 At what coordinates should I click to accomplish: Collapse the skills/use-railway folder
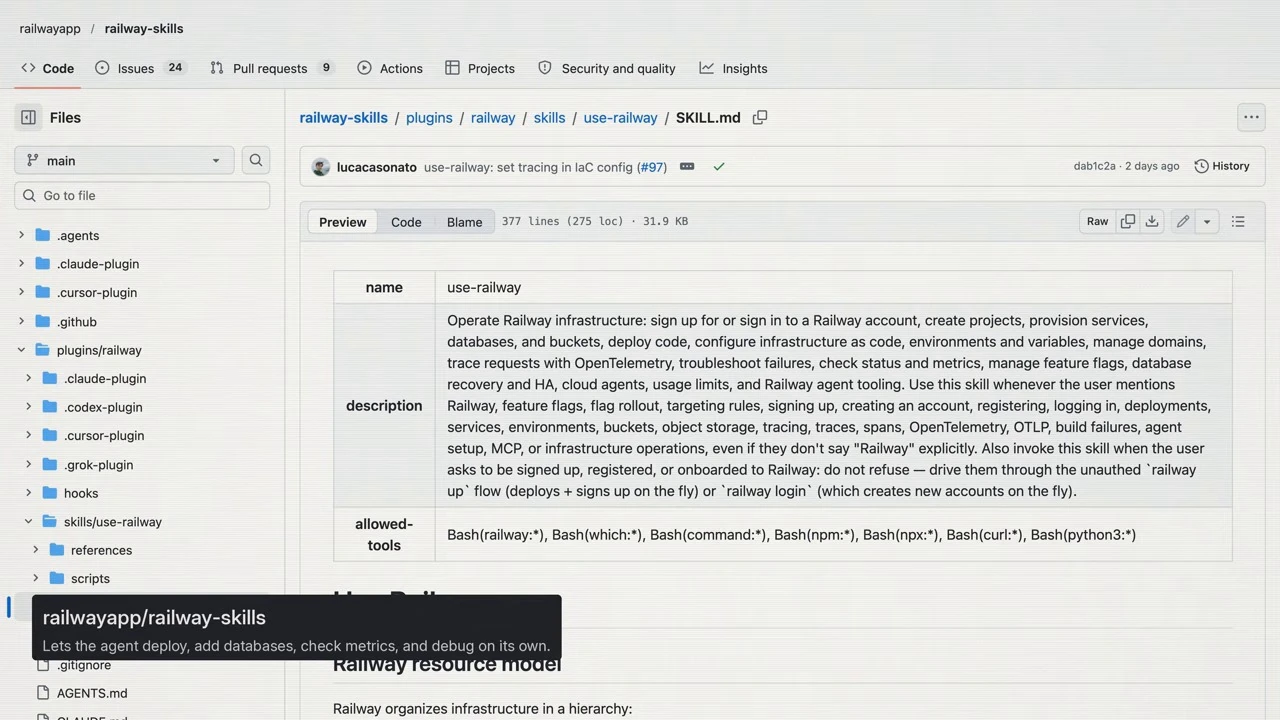[29, 521]
